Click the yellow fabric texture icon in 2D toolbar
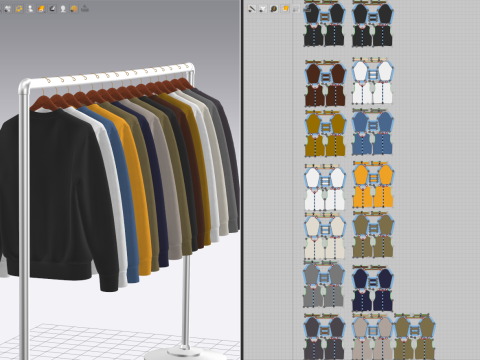This screenshot has width=480, height=360. pos(285,9)
